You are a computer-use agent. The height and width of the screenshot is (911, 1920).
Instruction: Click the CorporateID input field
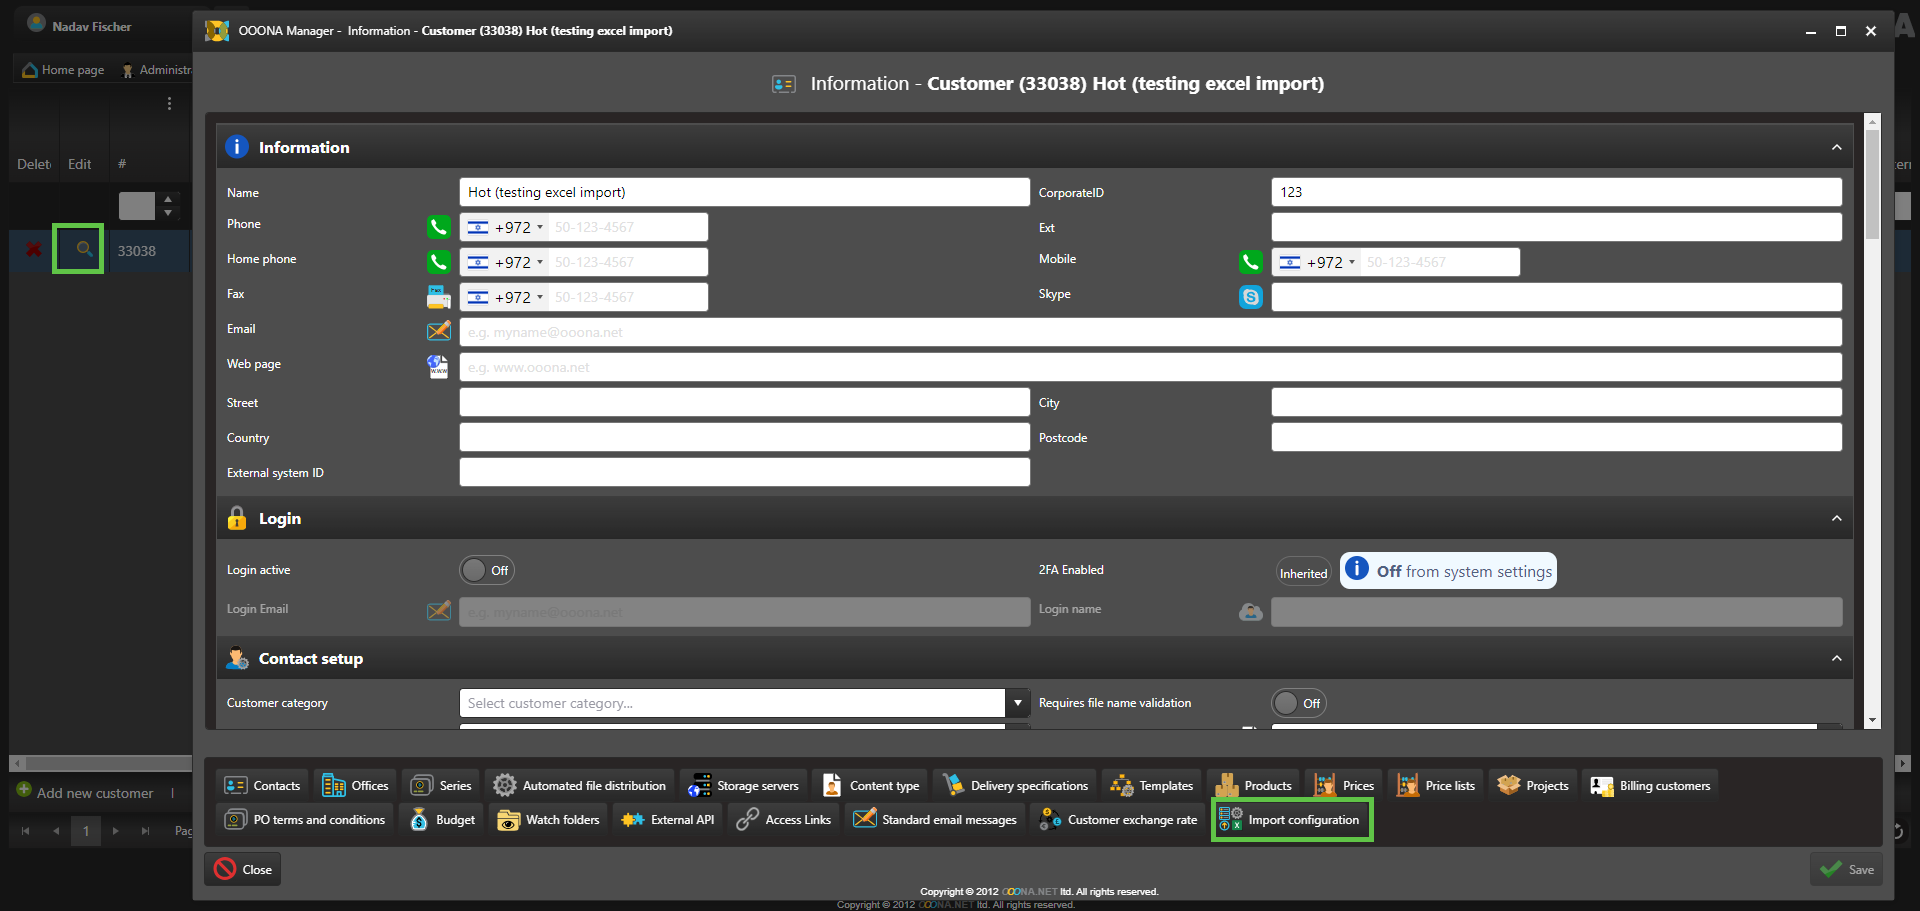click(1555, 192)
